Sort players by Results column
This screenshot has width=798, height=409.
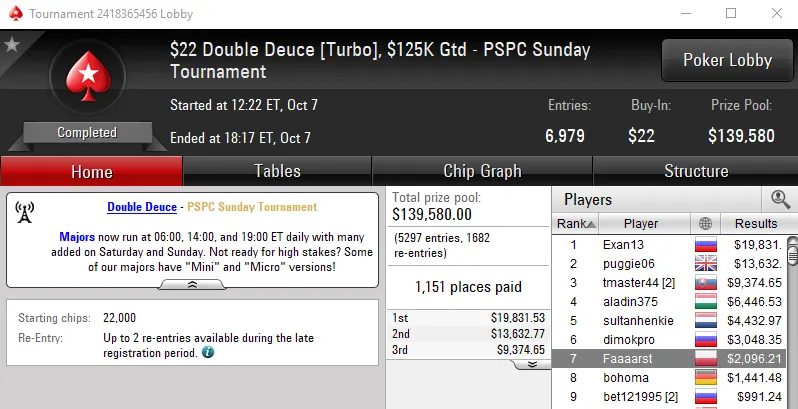[x=755, y=224]
